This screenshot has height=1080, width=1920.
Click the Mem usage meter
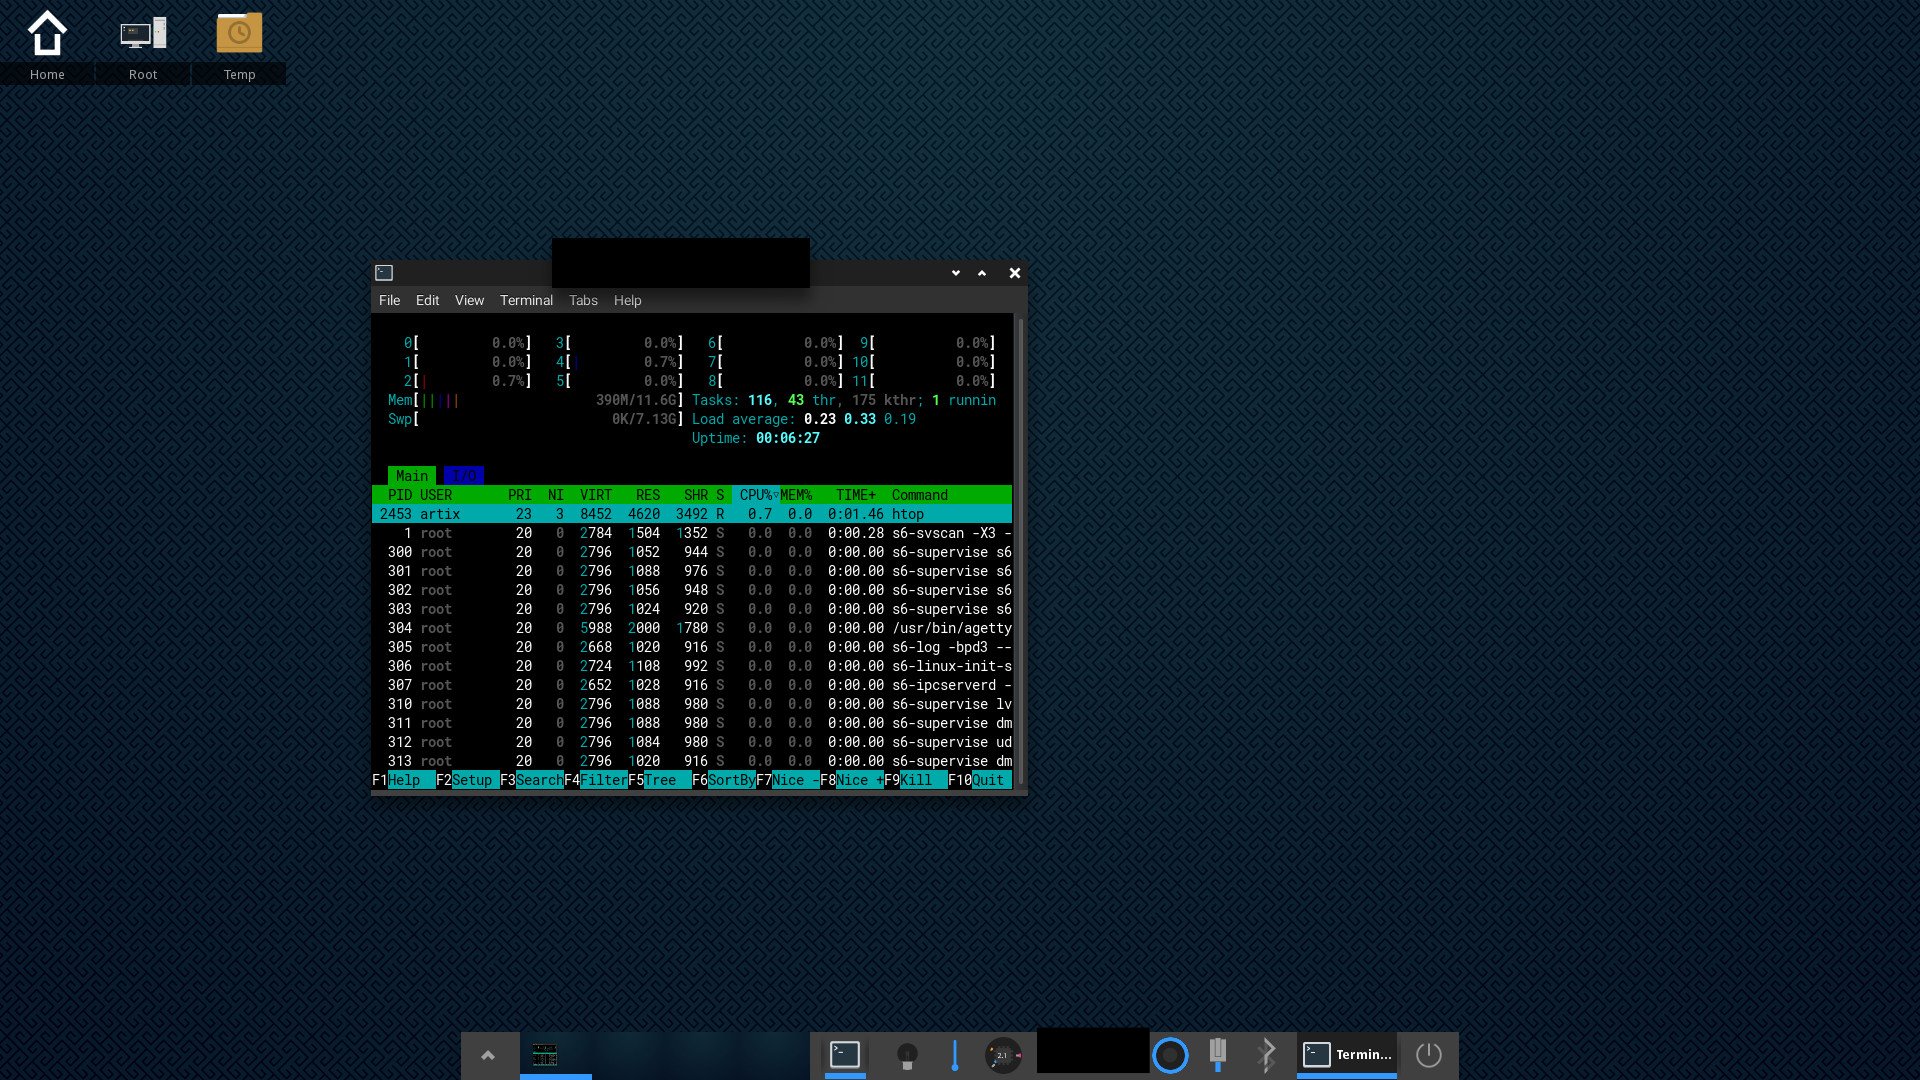[x=536, y=400]
